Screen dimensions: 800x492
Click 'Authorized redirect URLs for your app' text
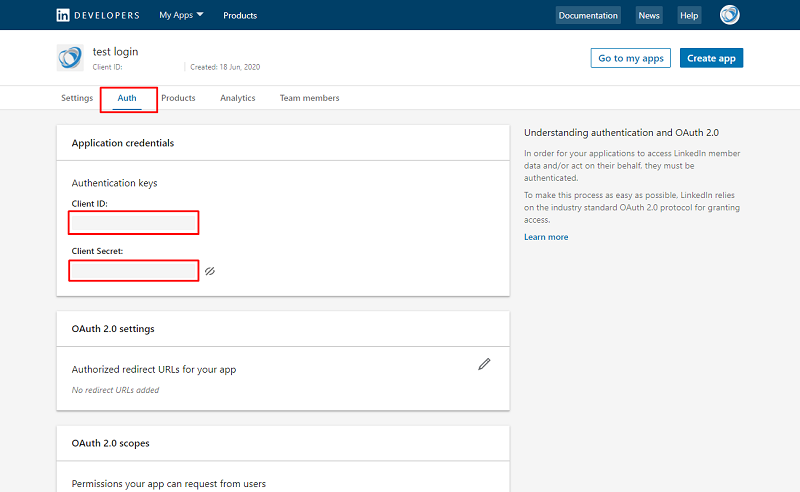pos(154,370)
